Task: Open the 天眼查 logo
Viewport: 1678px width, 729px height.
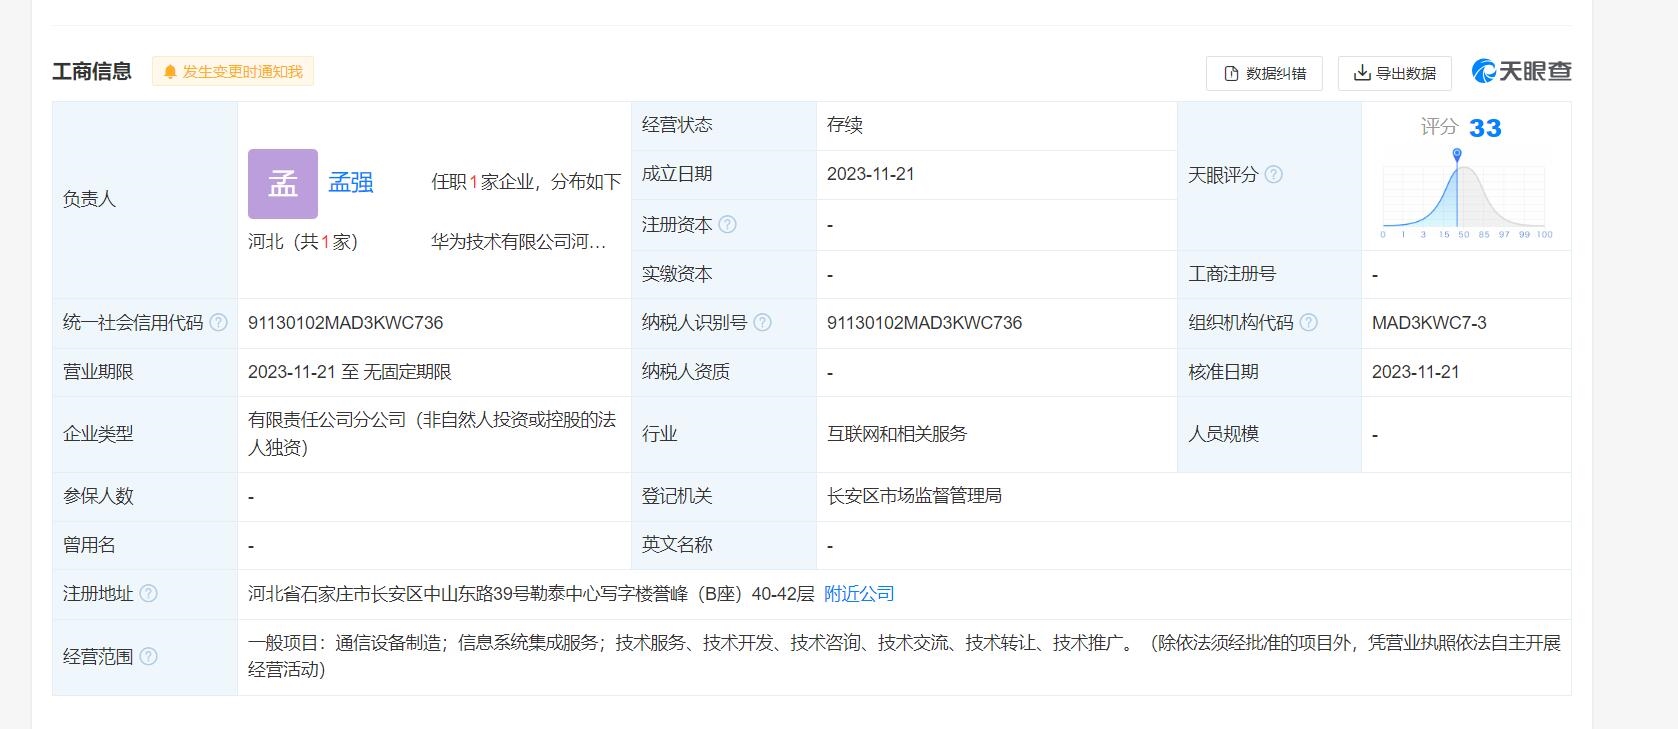Action: pos(1521,72)
